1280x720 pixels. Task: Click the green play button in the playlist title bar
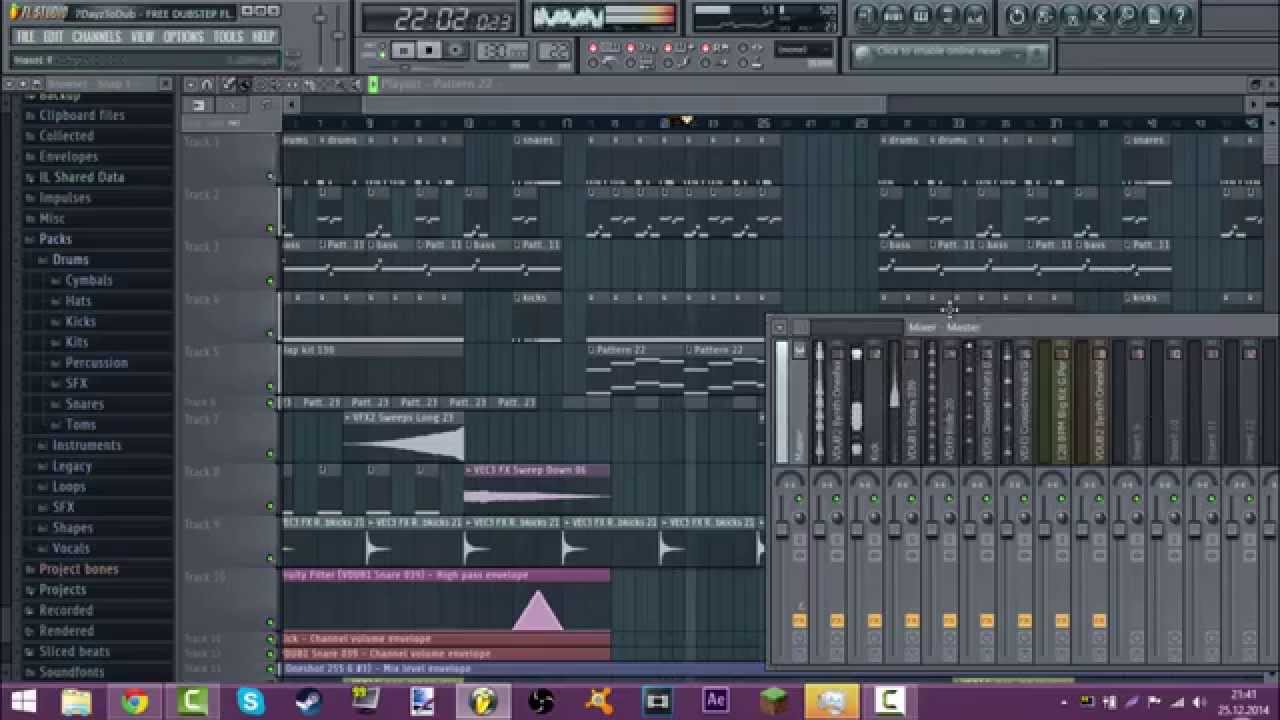click(373, 85)
